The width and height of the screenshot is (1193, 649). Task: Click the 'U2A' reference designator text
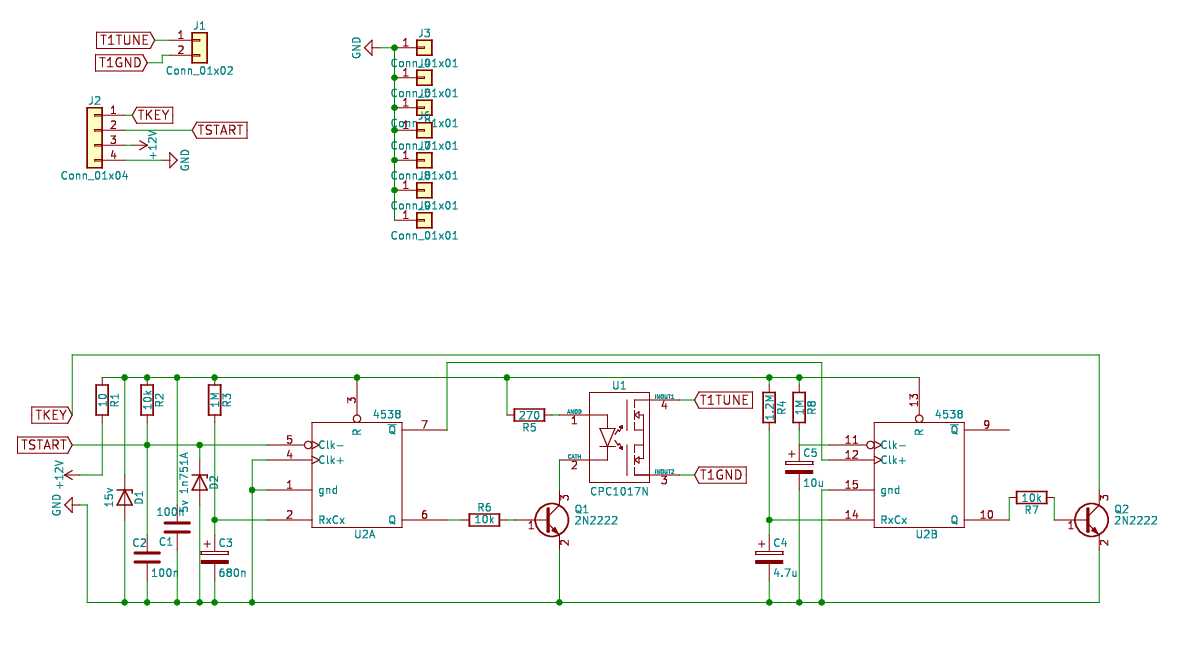click(x=365, y=535)
